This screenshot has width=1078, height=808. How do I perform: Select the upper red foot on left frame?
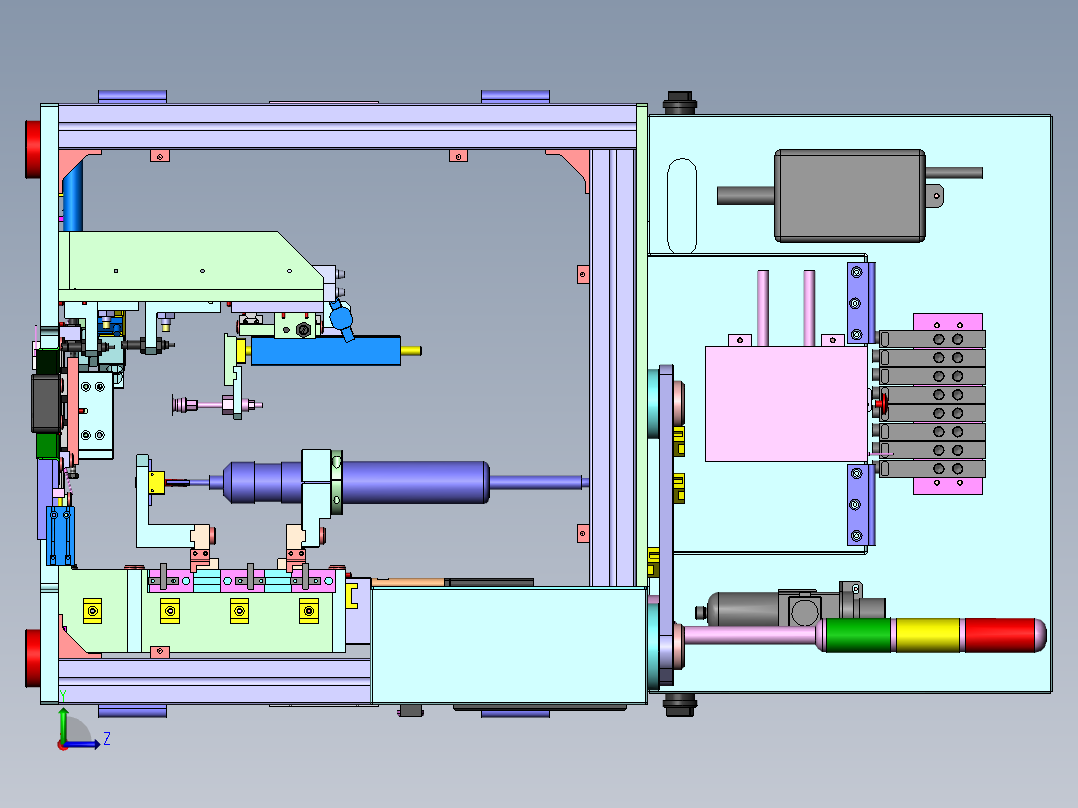click(33, 149)
